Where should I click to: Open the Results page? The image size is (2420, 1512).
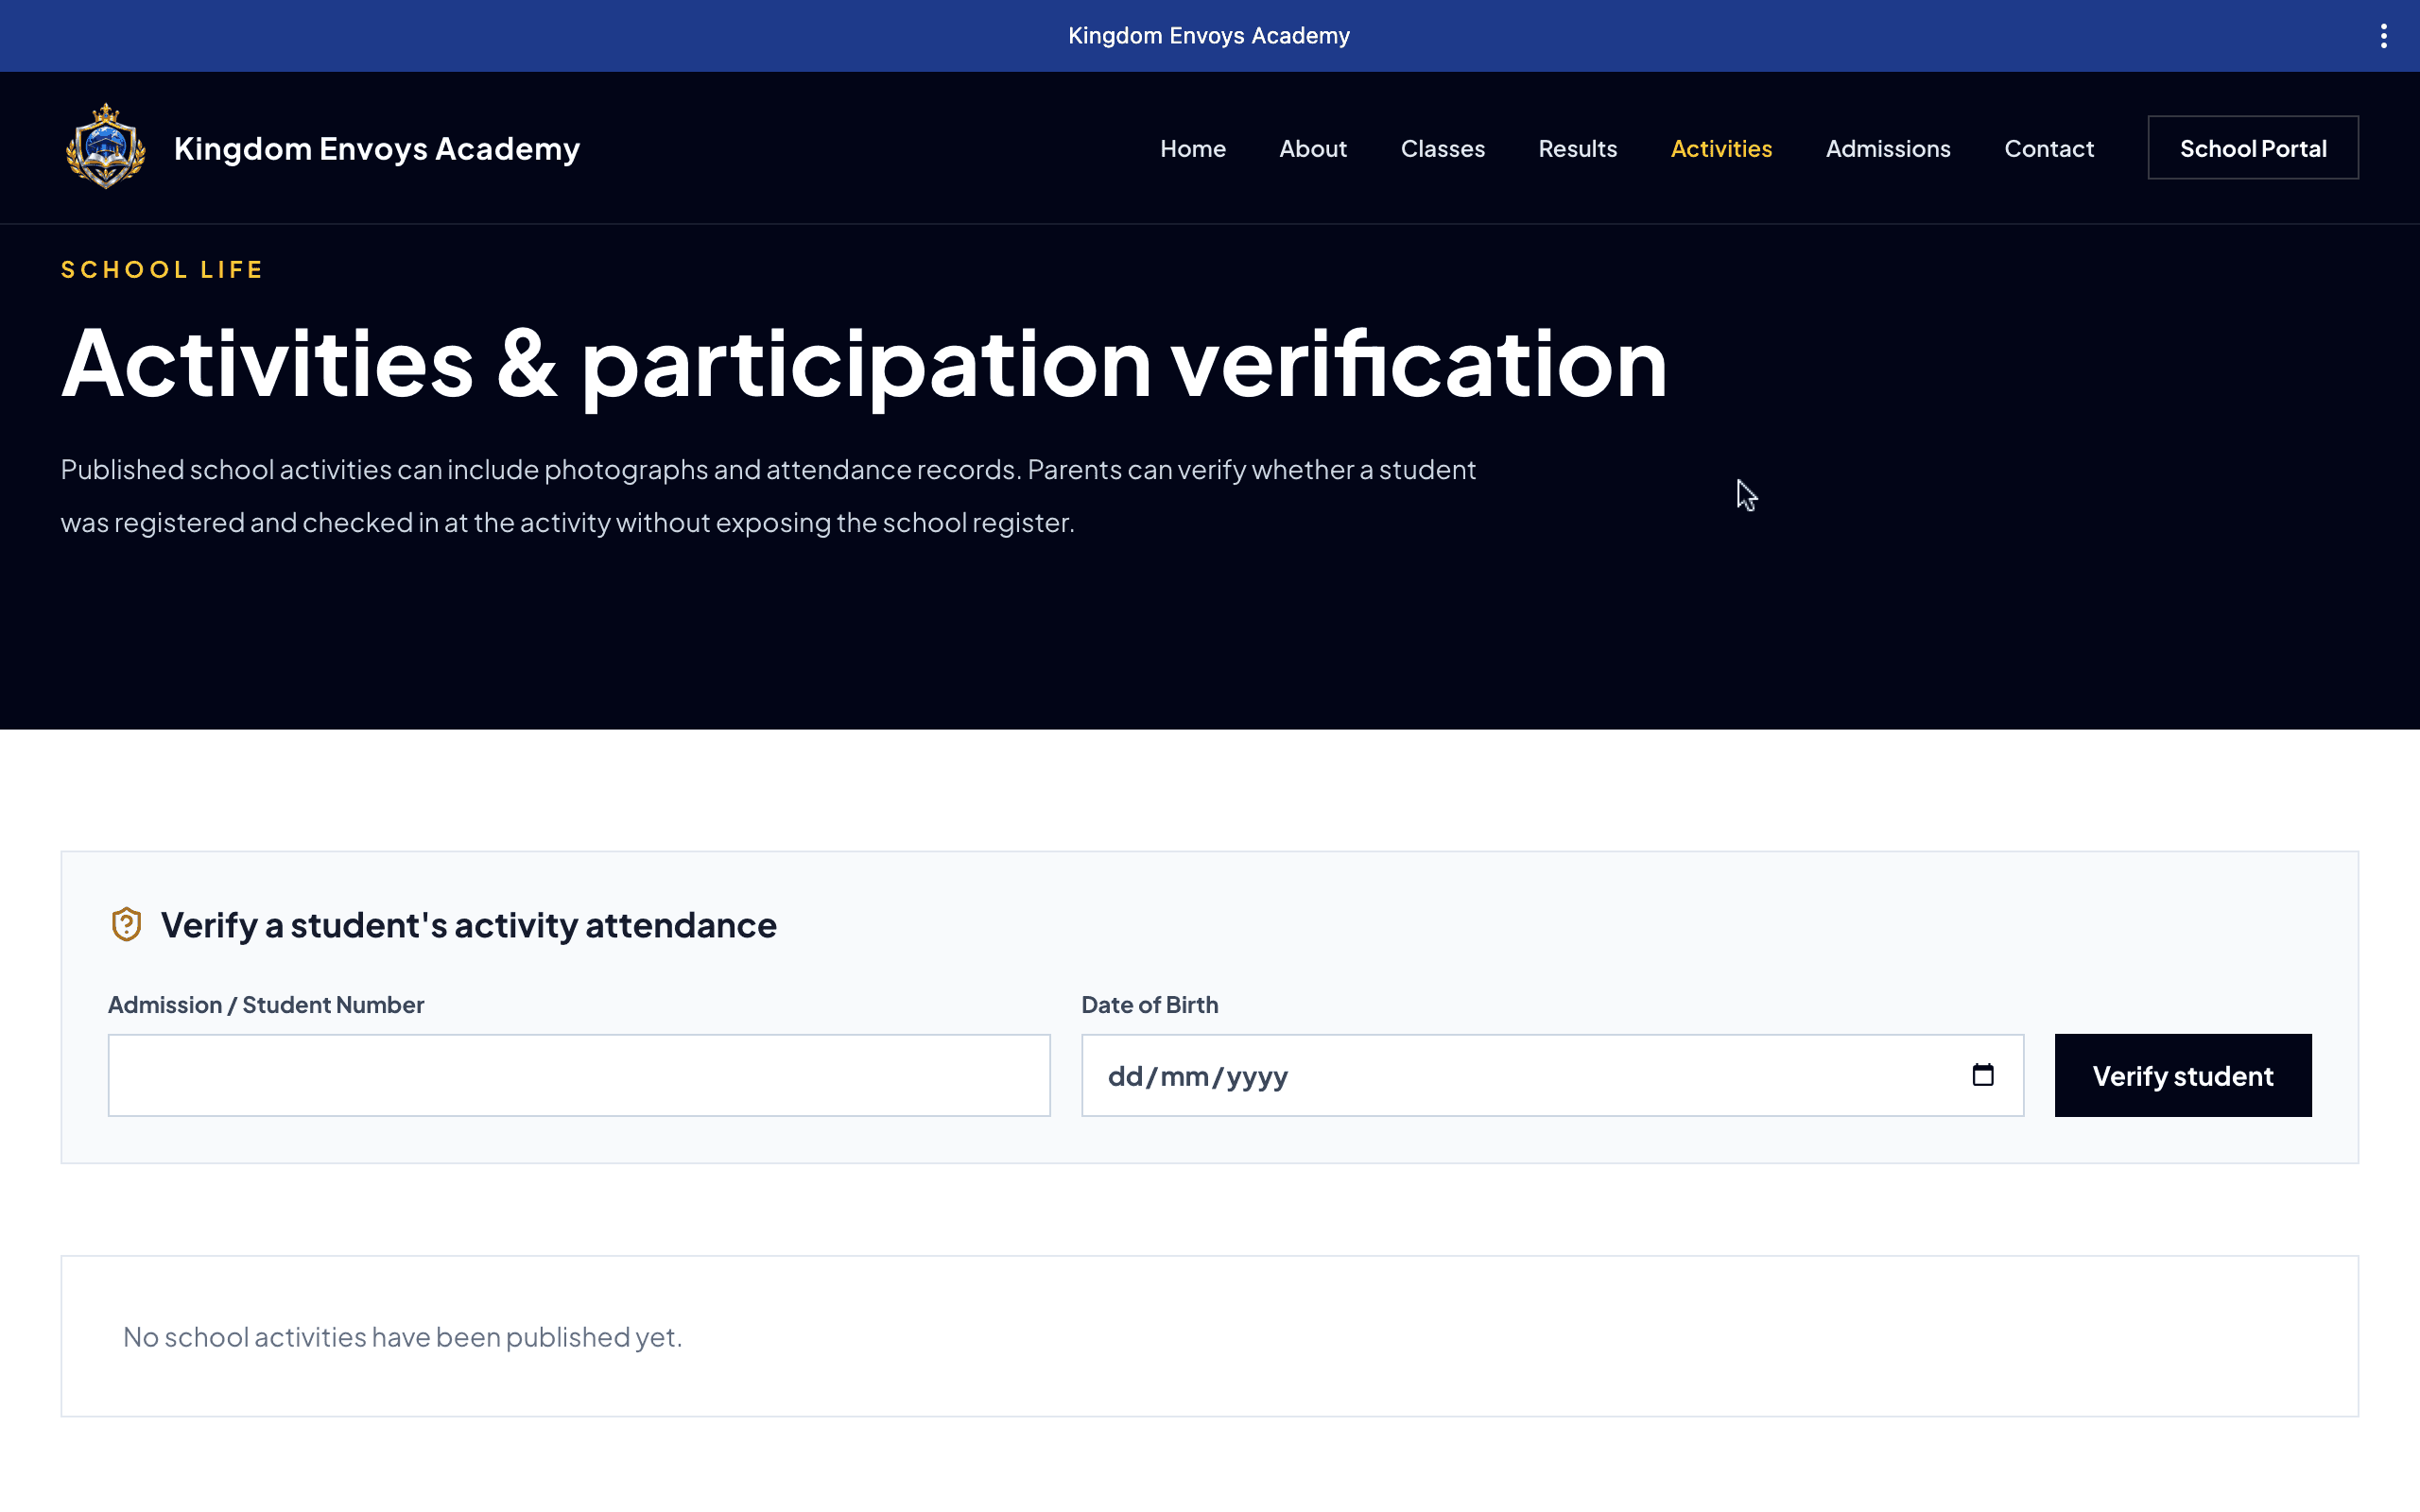coord(1577,148)
